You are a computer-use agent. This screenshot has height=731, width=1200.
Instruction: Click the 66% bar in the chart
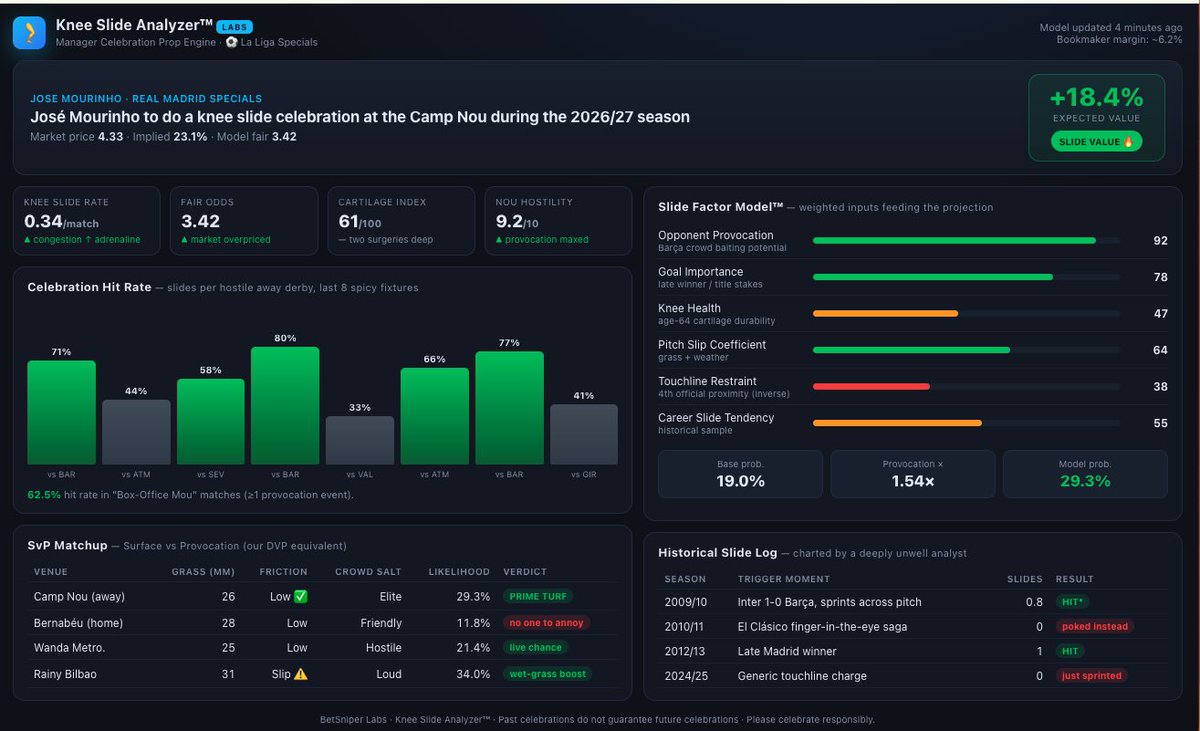434,416
